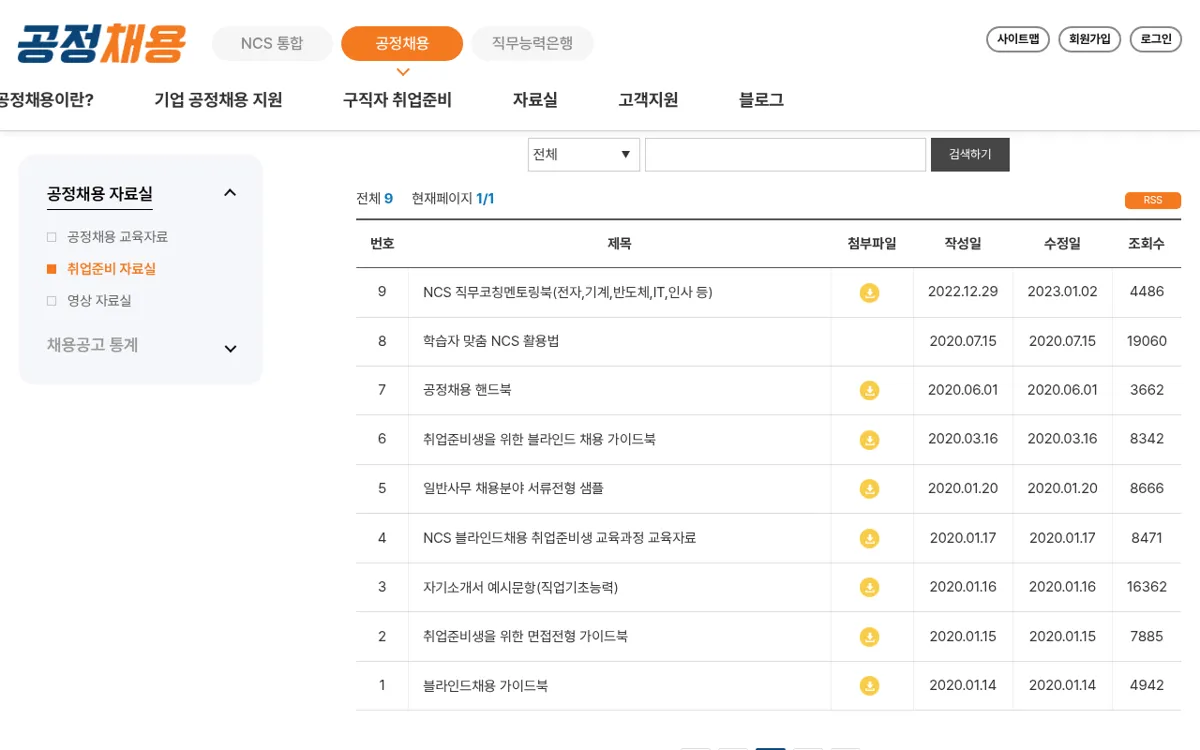Open the 블로그 menu
The width and height of the screenshot is (1200, 750).
pyautogui.click(x=761, y=100)
